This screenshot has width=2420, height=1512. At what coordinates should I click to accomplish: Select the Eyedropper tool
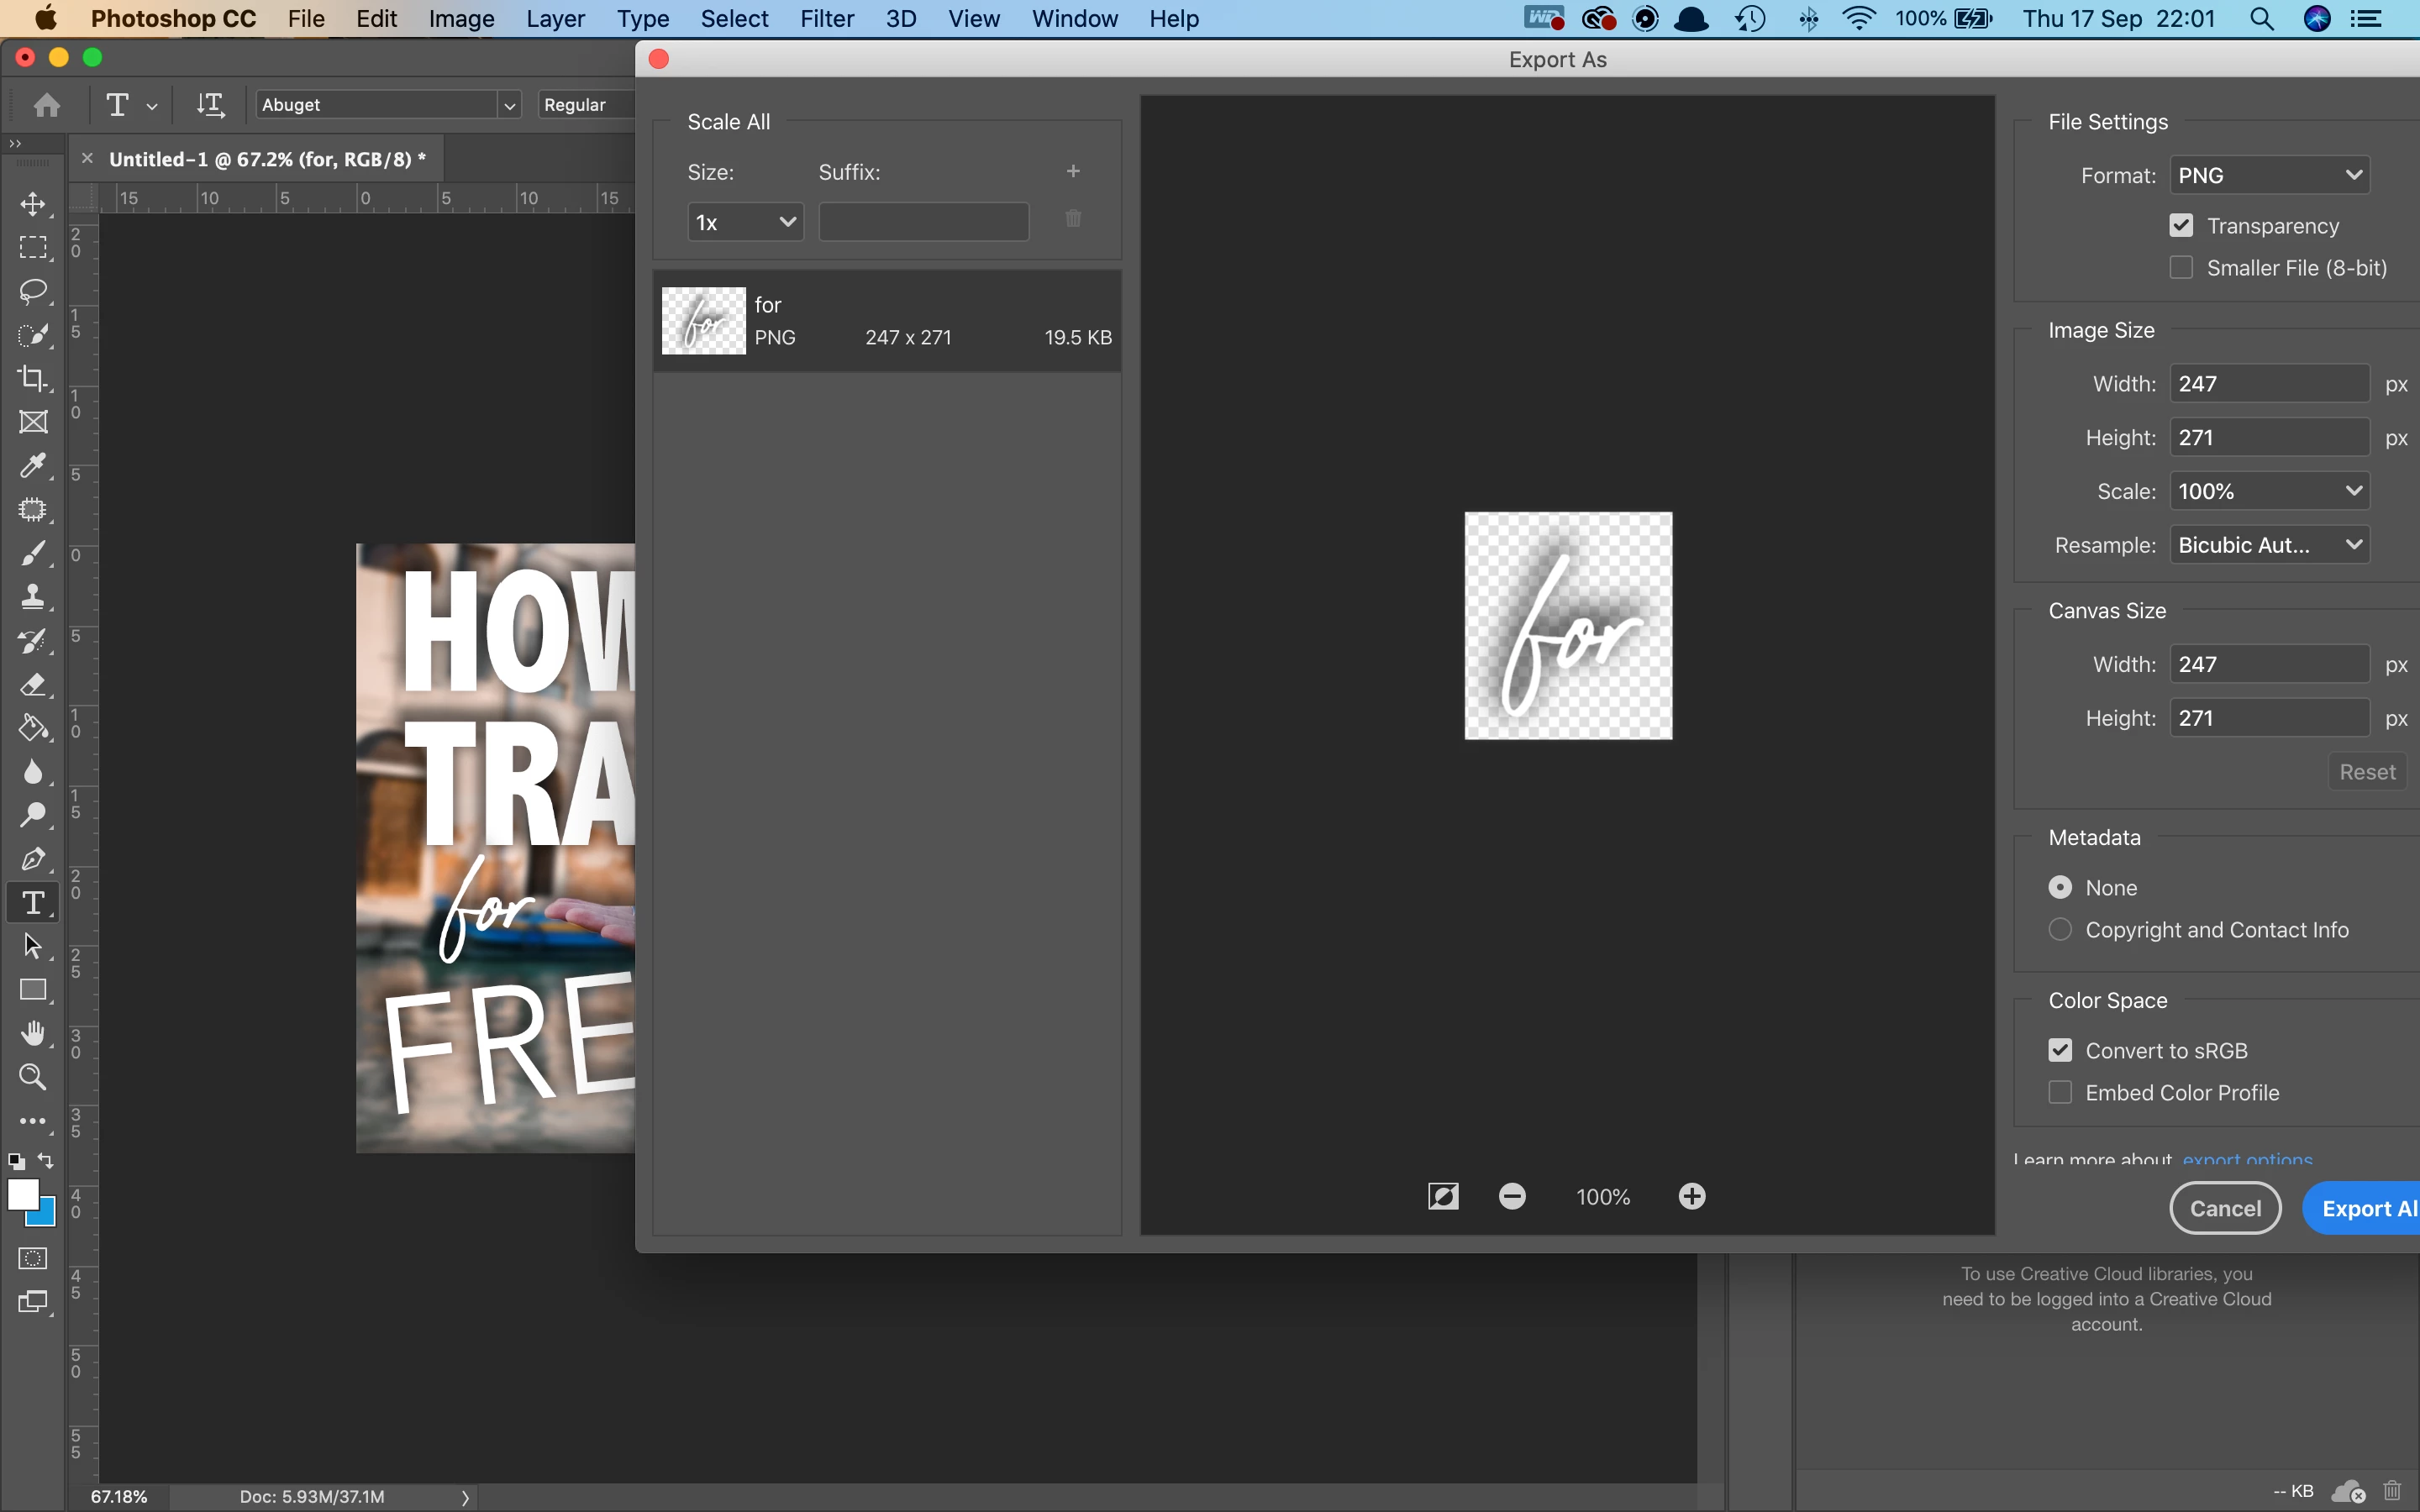(x=33, y=465)
